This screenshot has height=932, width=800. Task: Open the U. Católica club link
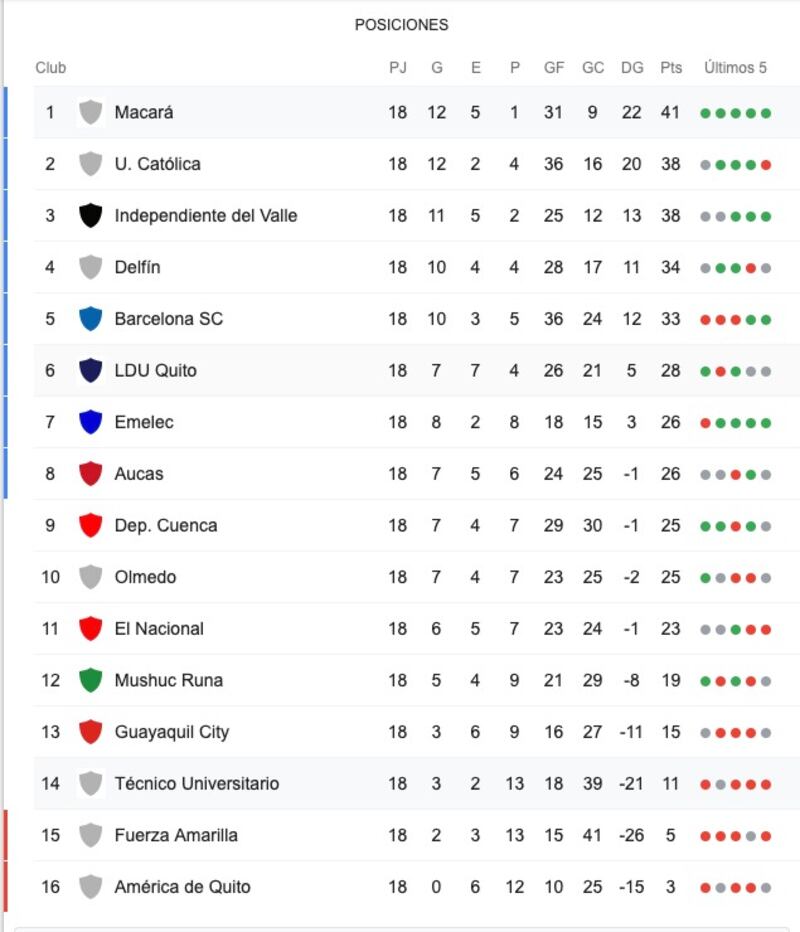click(x=158, y=163)
